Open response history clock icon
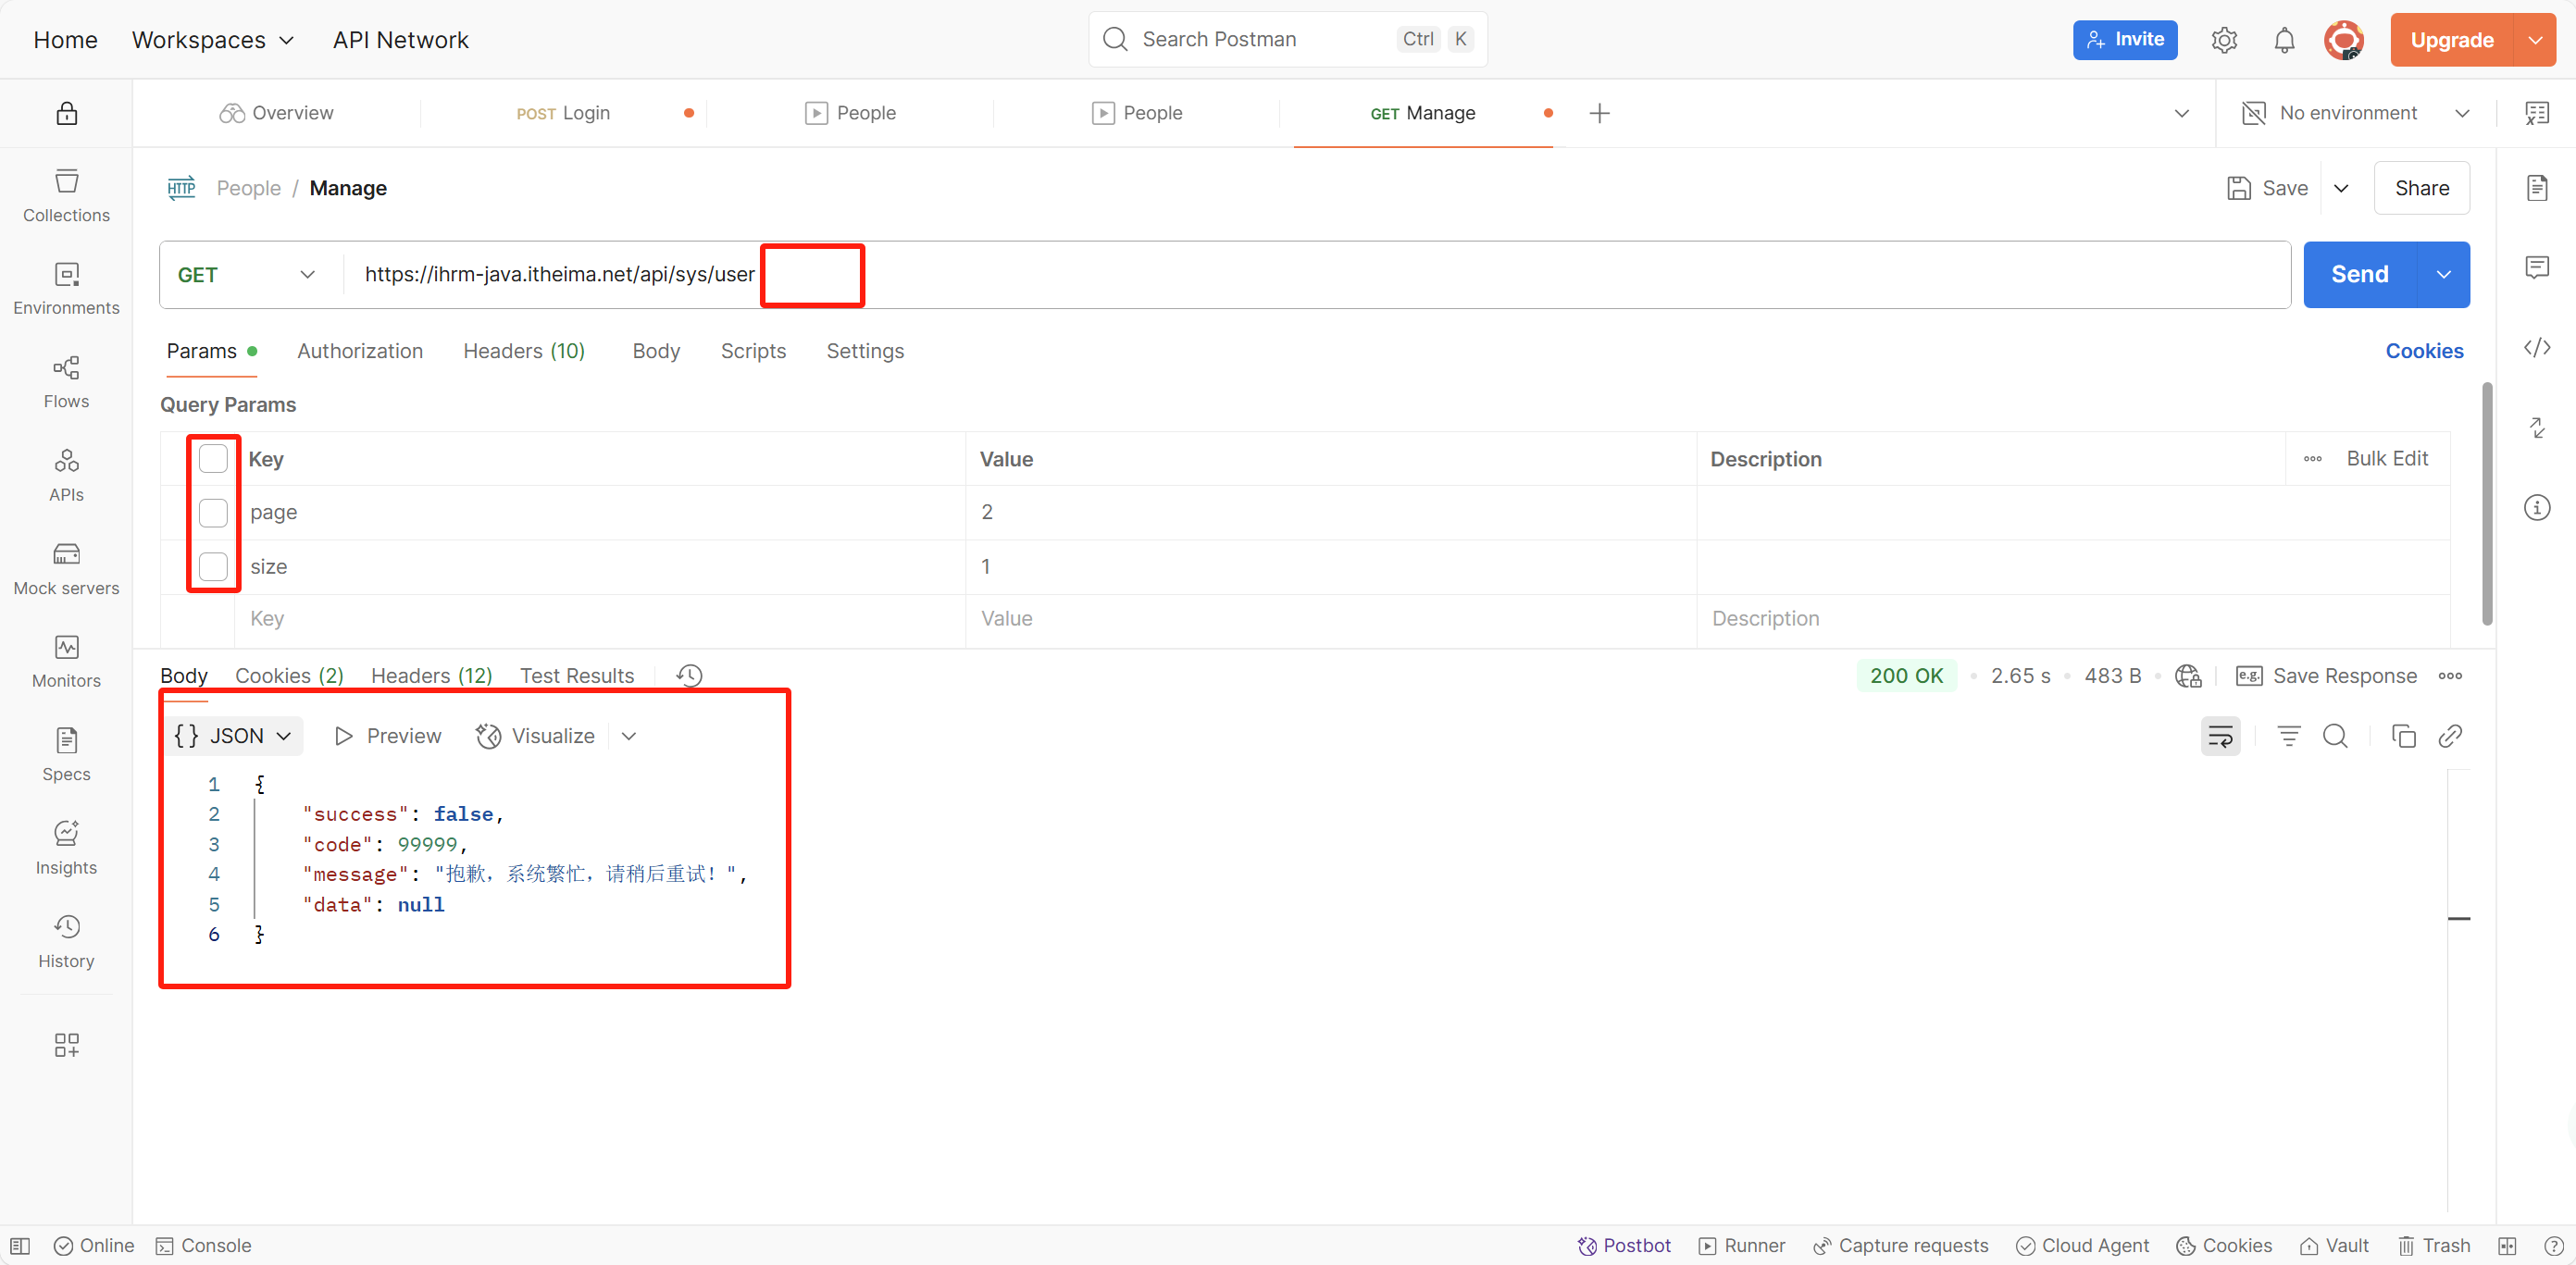This screenshot has width=2576, height=1265. click(689, 676)
